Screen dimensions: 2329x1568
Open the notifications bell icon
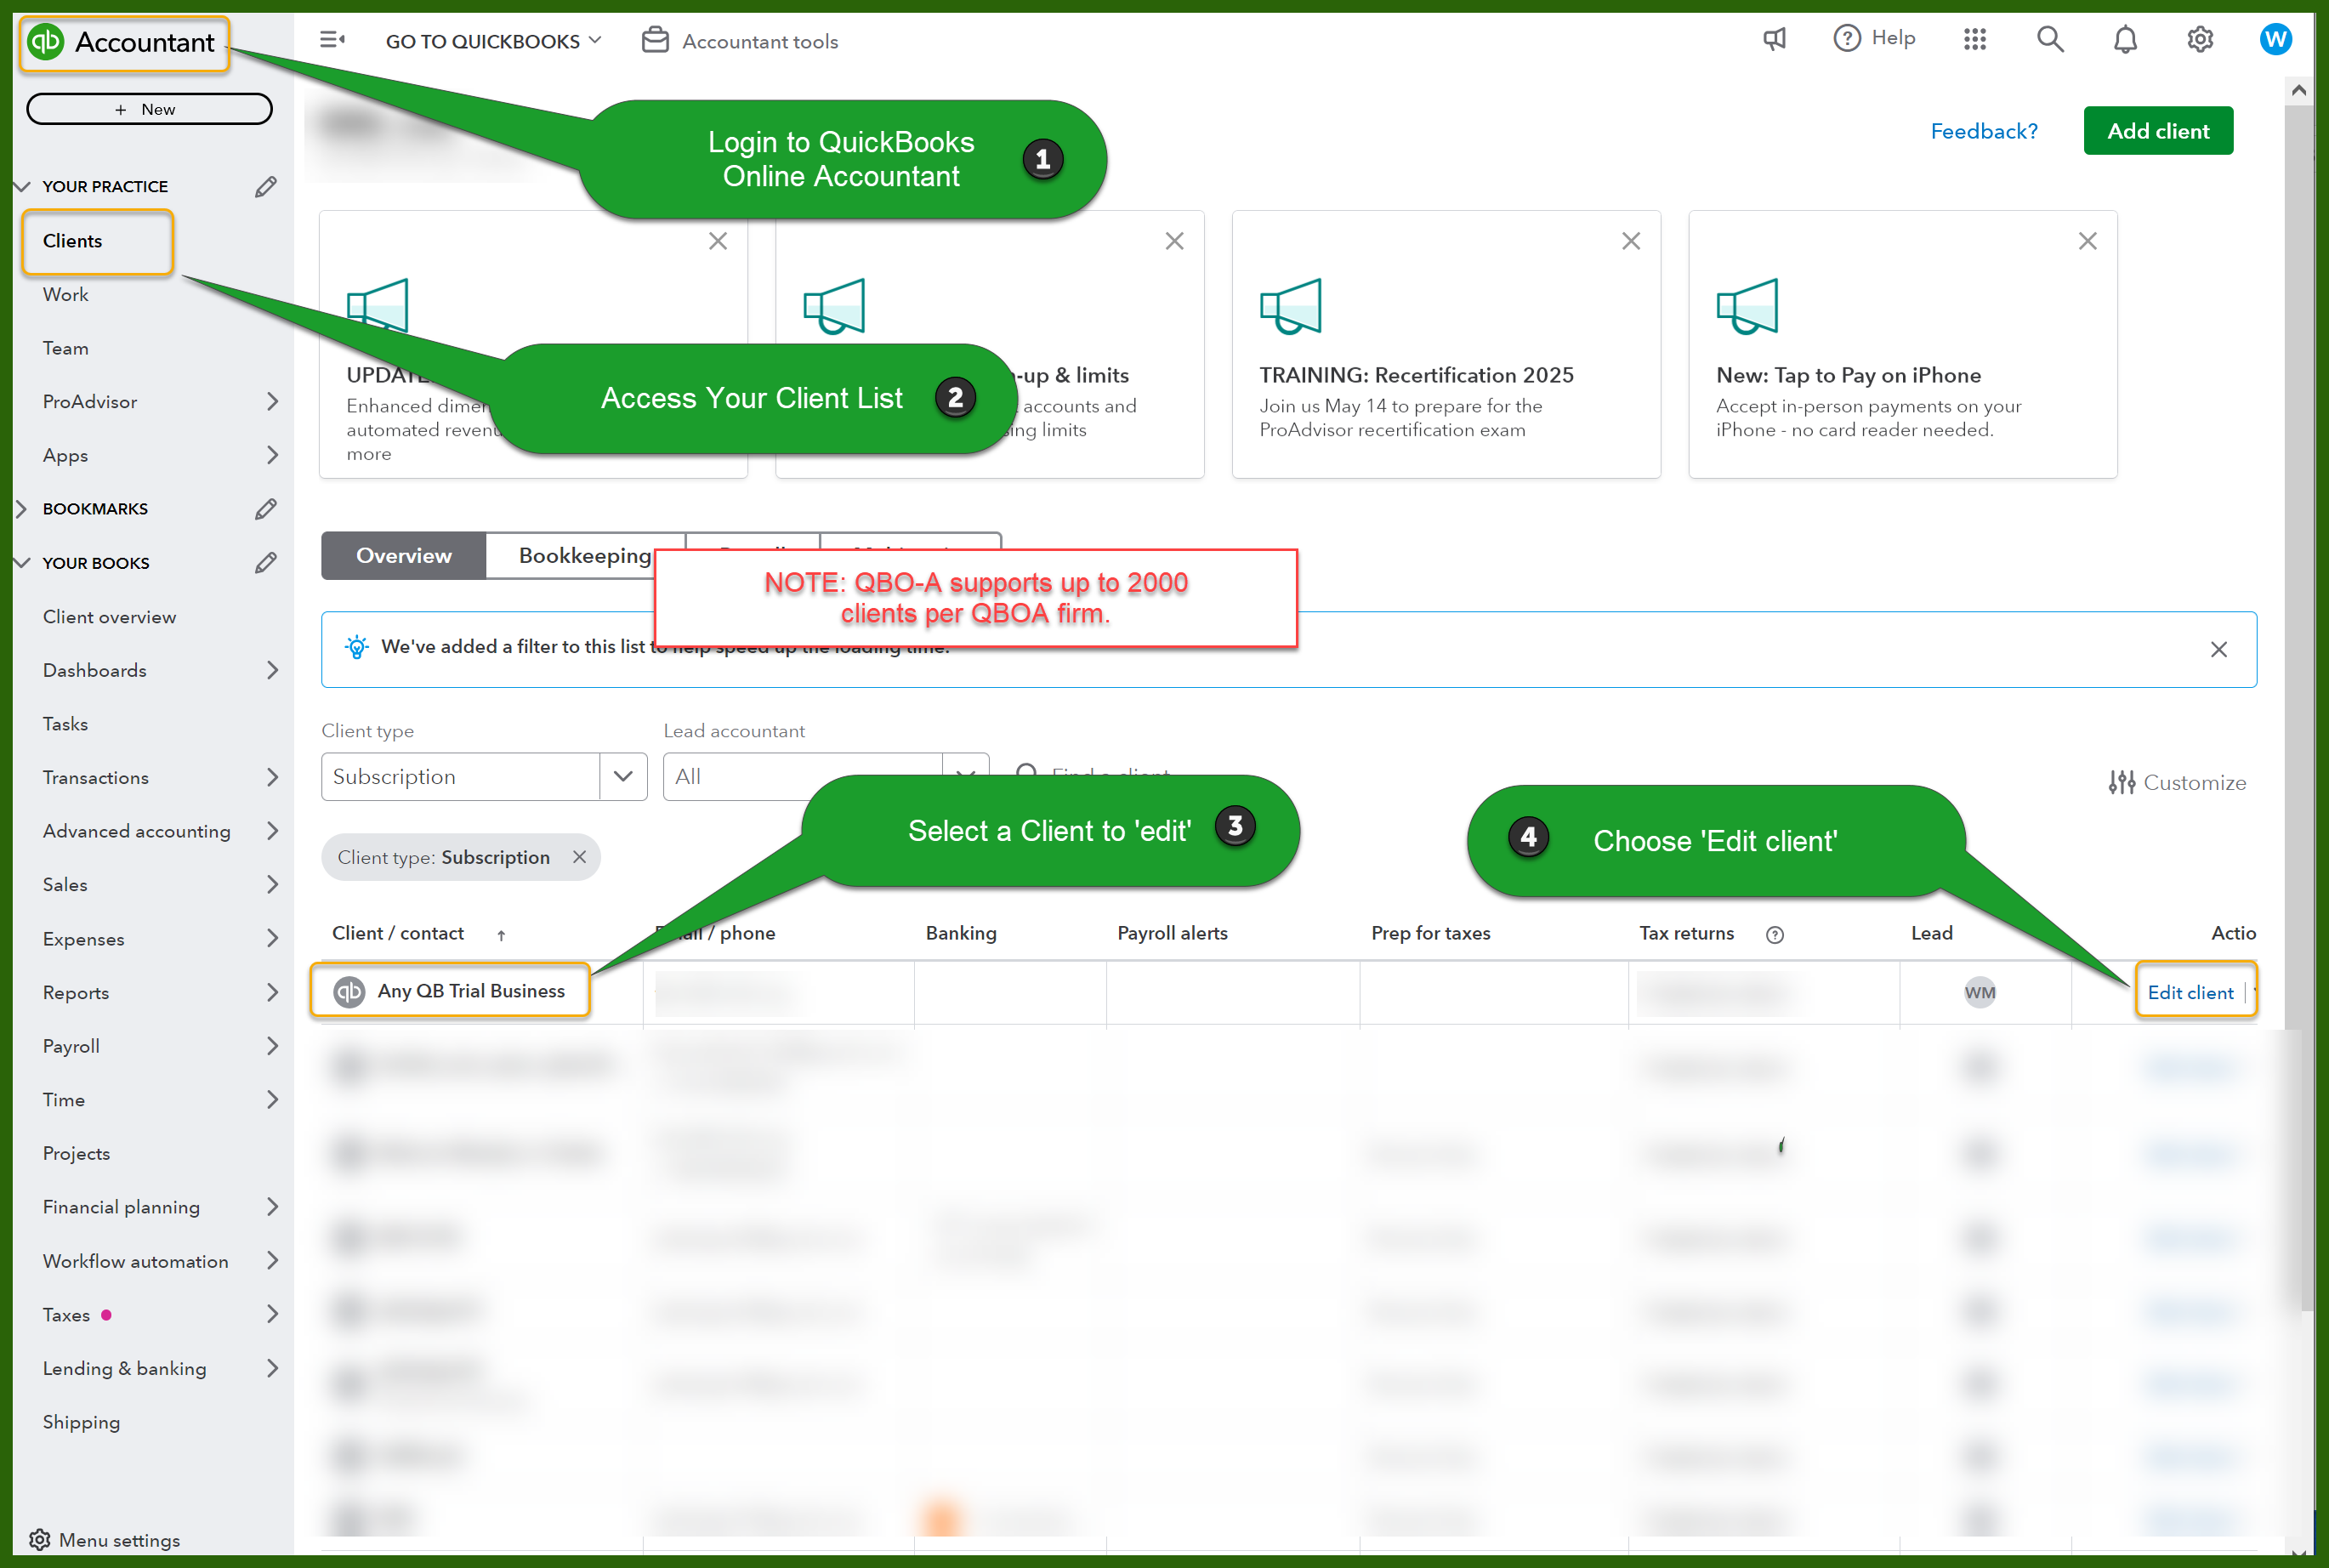(2125, 39)
